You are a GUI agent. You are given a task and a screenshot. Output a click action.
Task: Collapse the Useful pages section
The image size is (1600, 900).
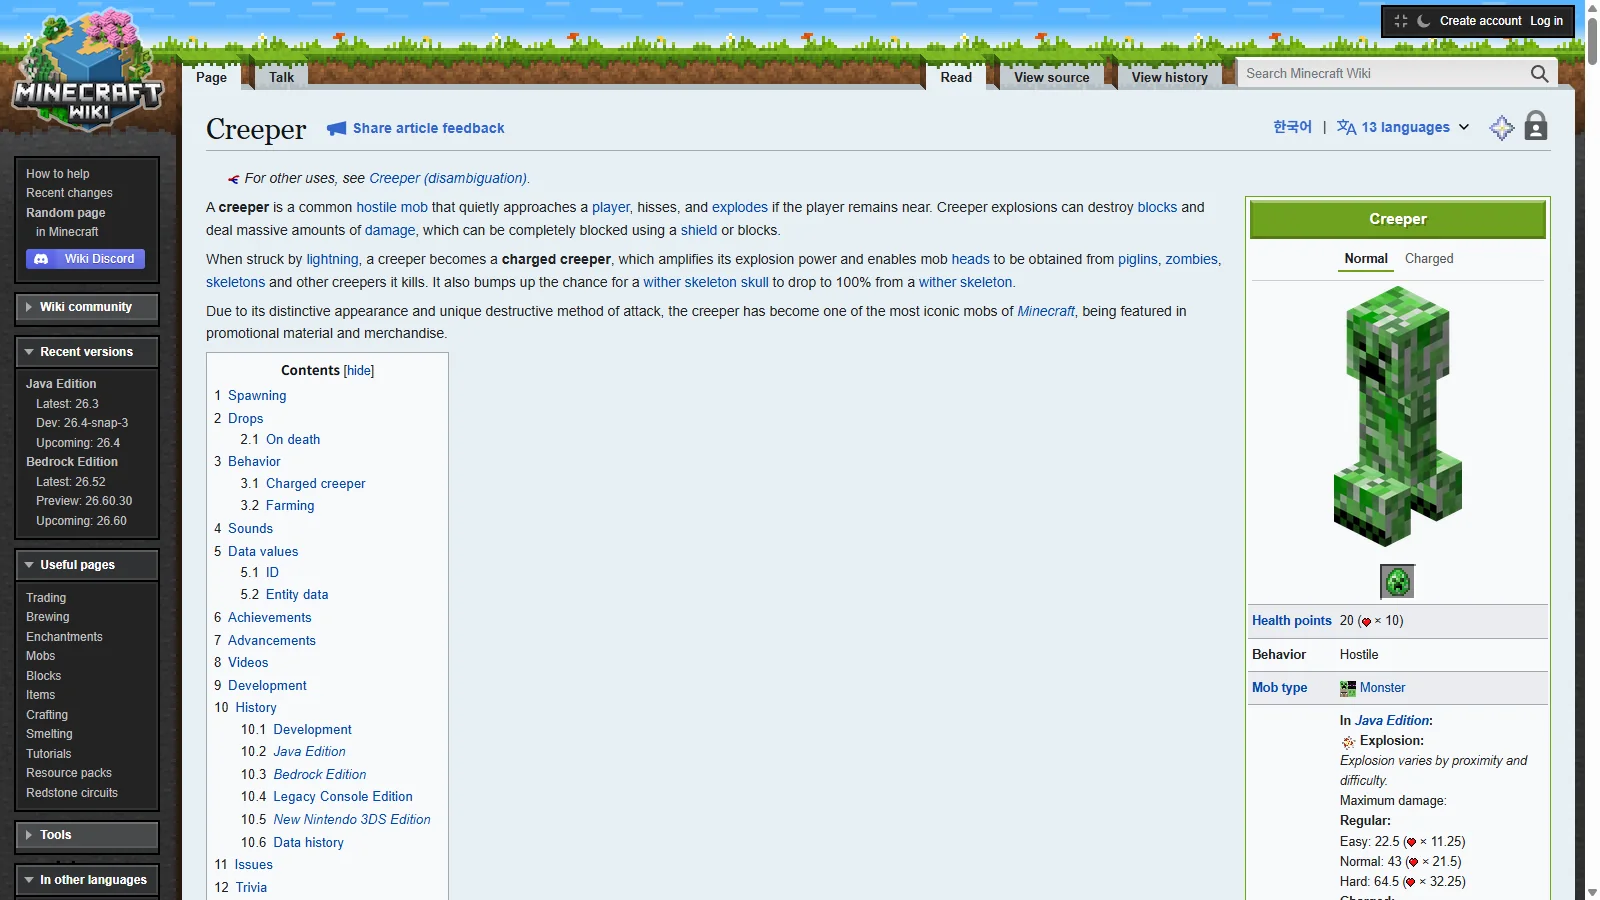click(87, 565)
